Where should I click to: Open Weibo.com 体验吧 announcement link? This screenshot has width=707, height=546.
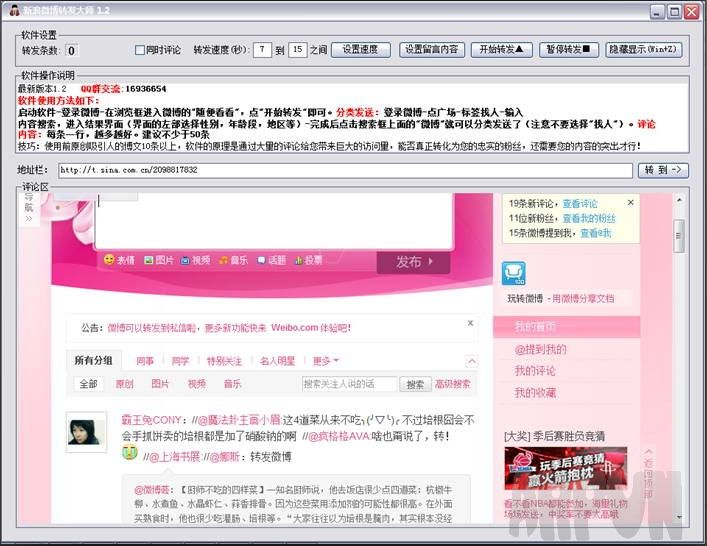(x=311, y=328)
